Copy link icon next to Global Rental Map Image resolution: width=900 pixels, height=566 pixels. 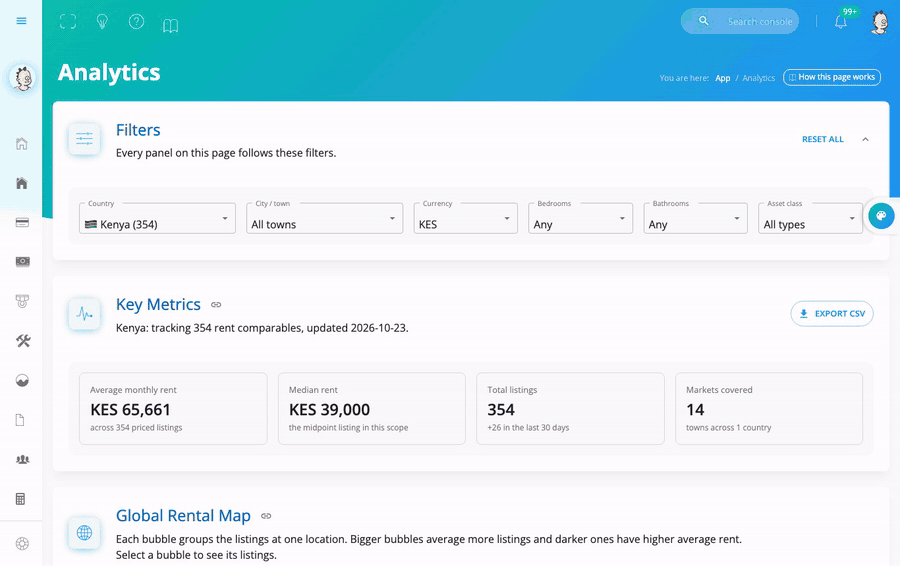pos(266,516)
